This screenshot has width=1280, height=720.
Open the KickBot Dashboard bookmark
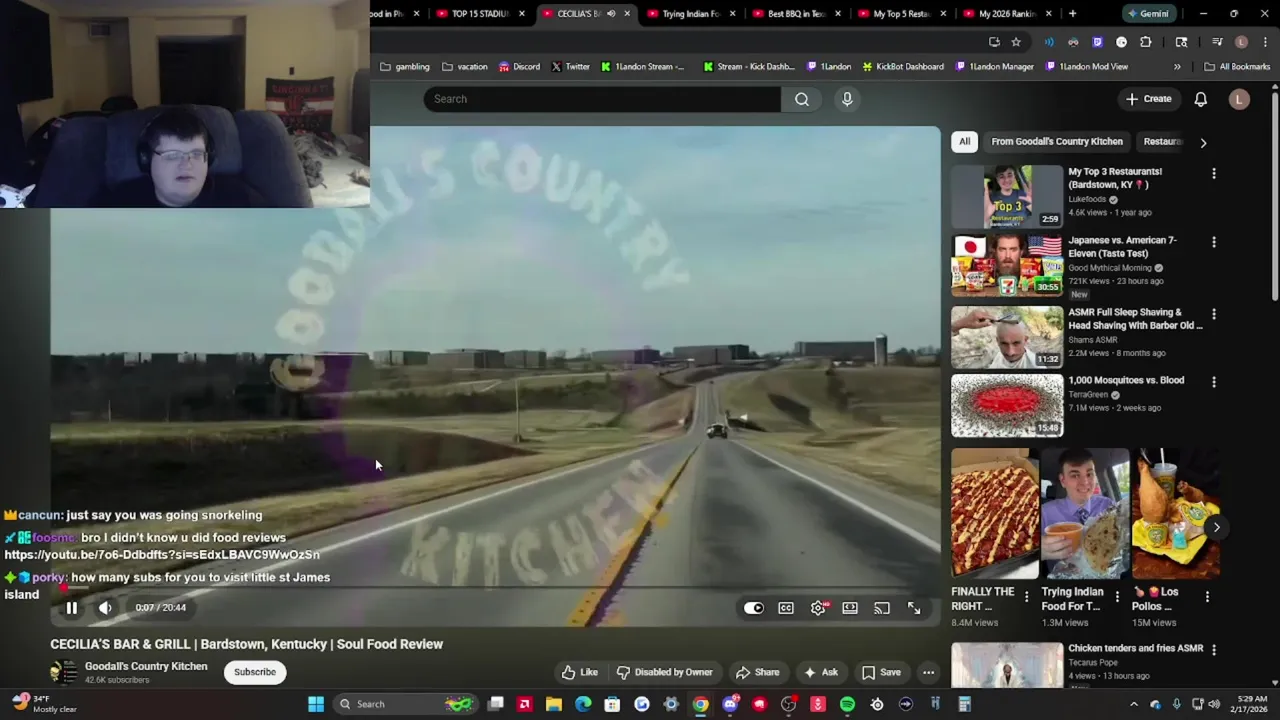[x=902, y=67]
